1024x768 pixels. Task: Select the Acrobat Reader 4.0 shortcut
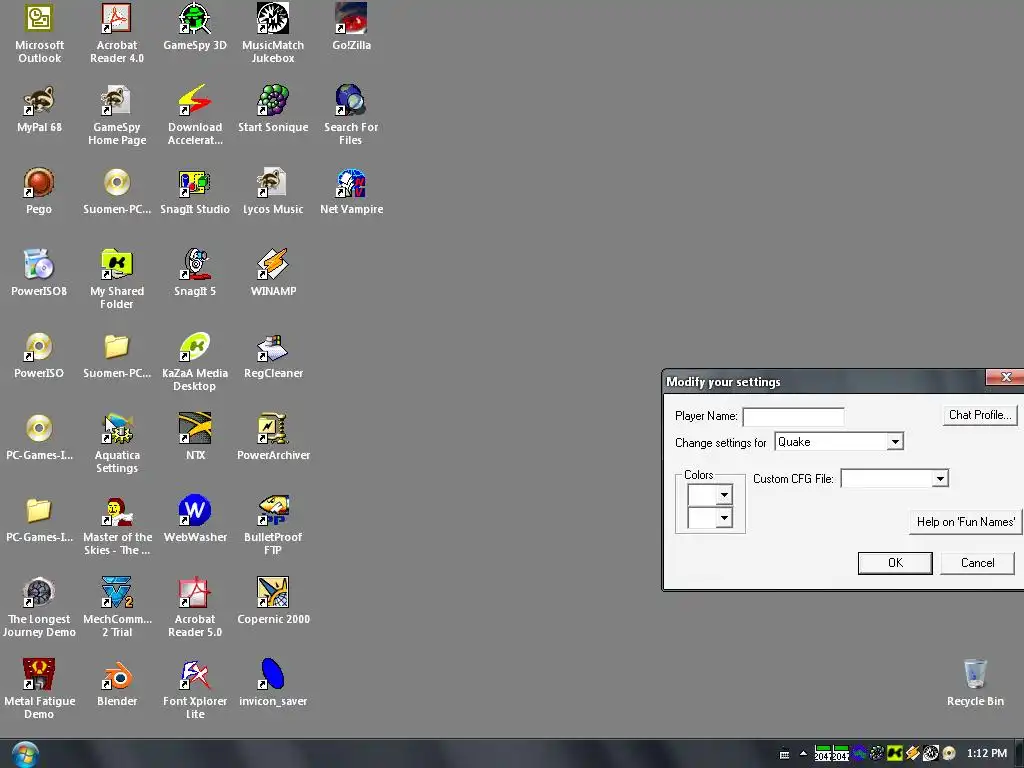(117, 19)
